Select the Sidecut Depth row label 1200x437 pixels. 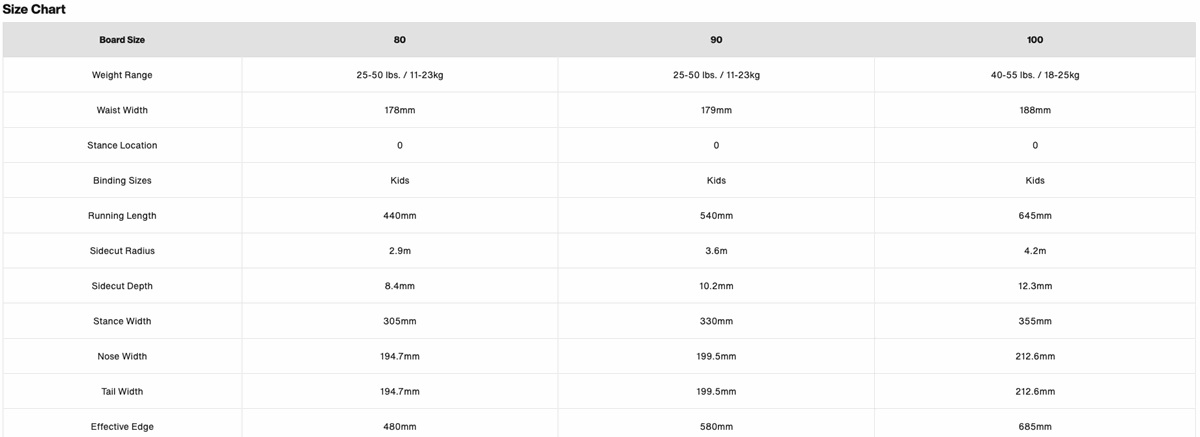pos(122,286)
